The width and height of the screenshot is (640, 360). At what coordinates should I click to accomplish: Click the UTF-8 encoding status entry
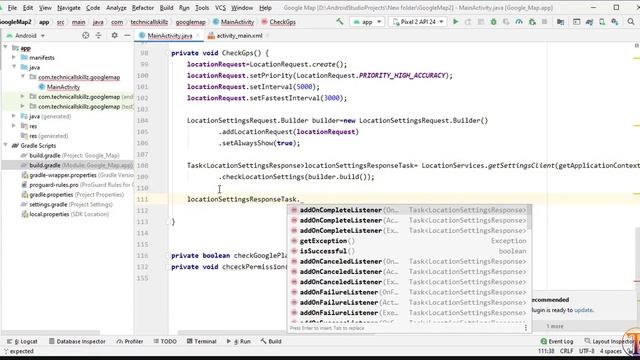tap(587, 351)
